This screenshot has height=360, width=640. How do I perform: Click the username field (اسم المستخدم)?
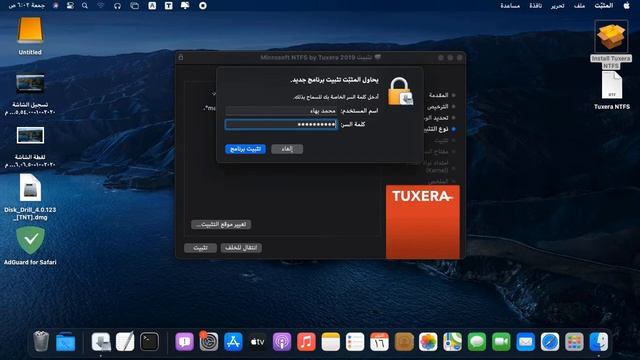281,111
